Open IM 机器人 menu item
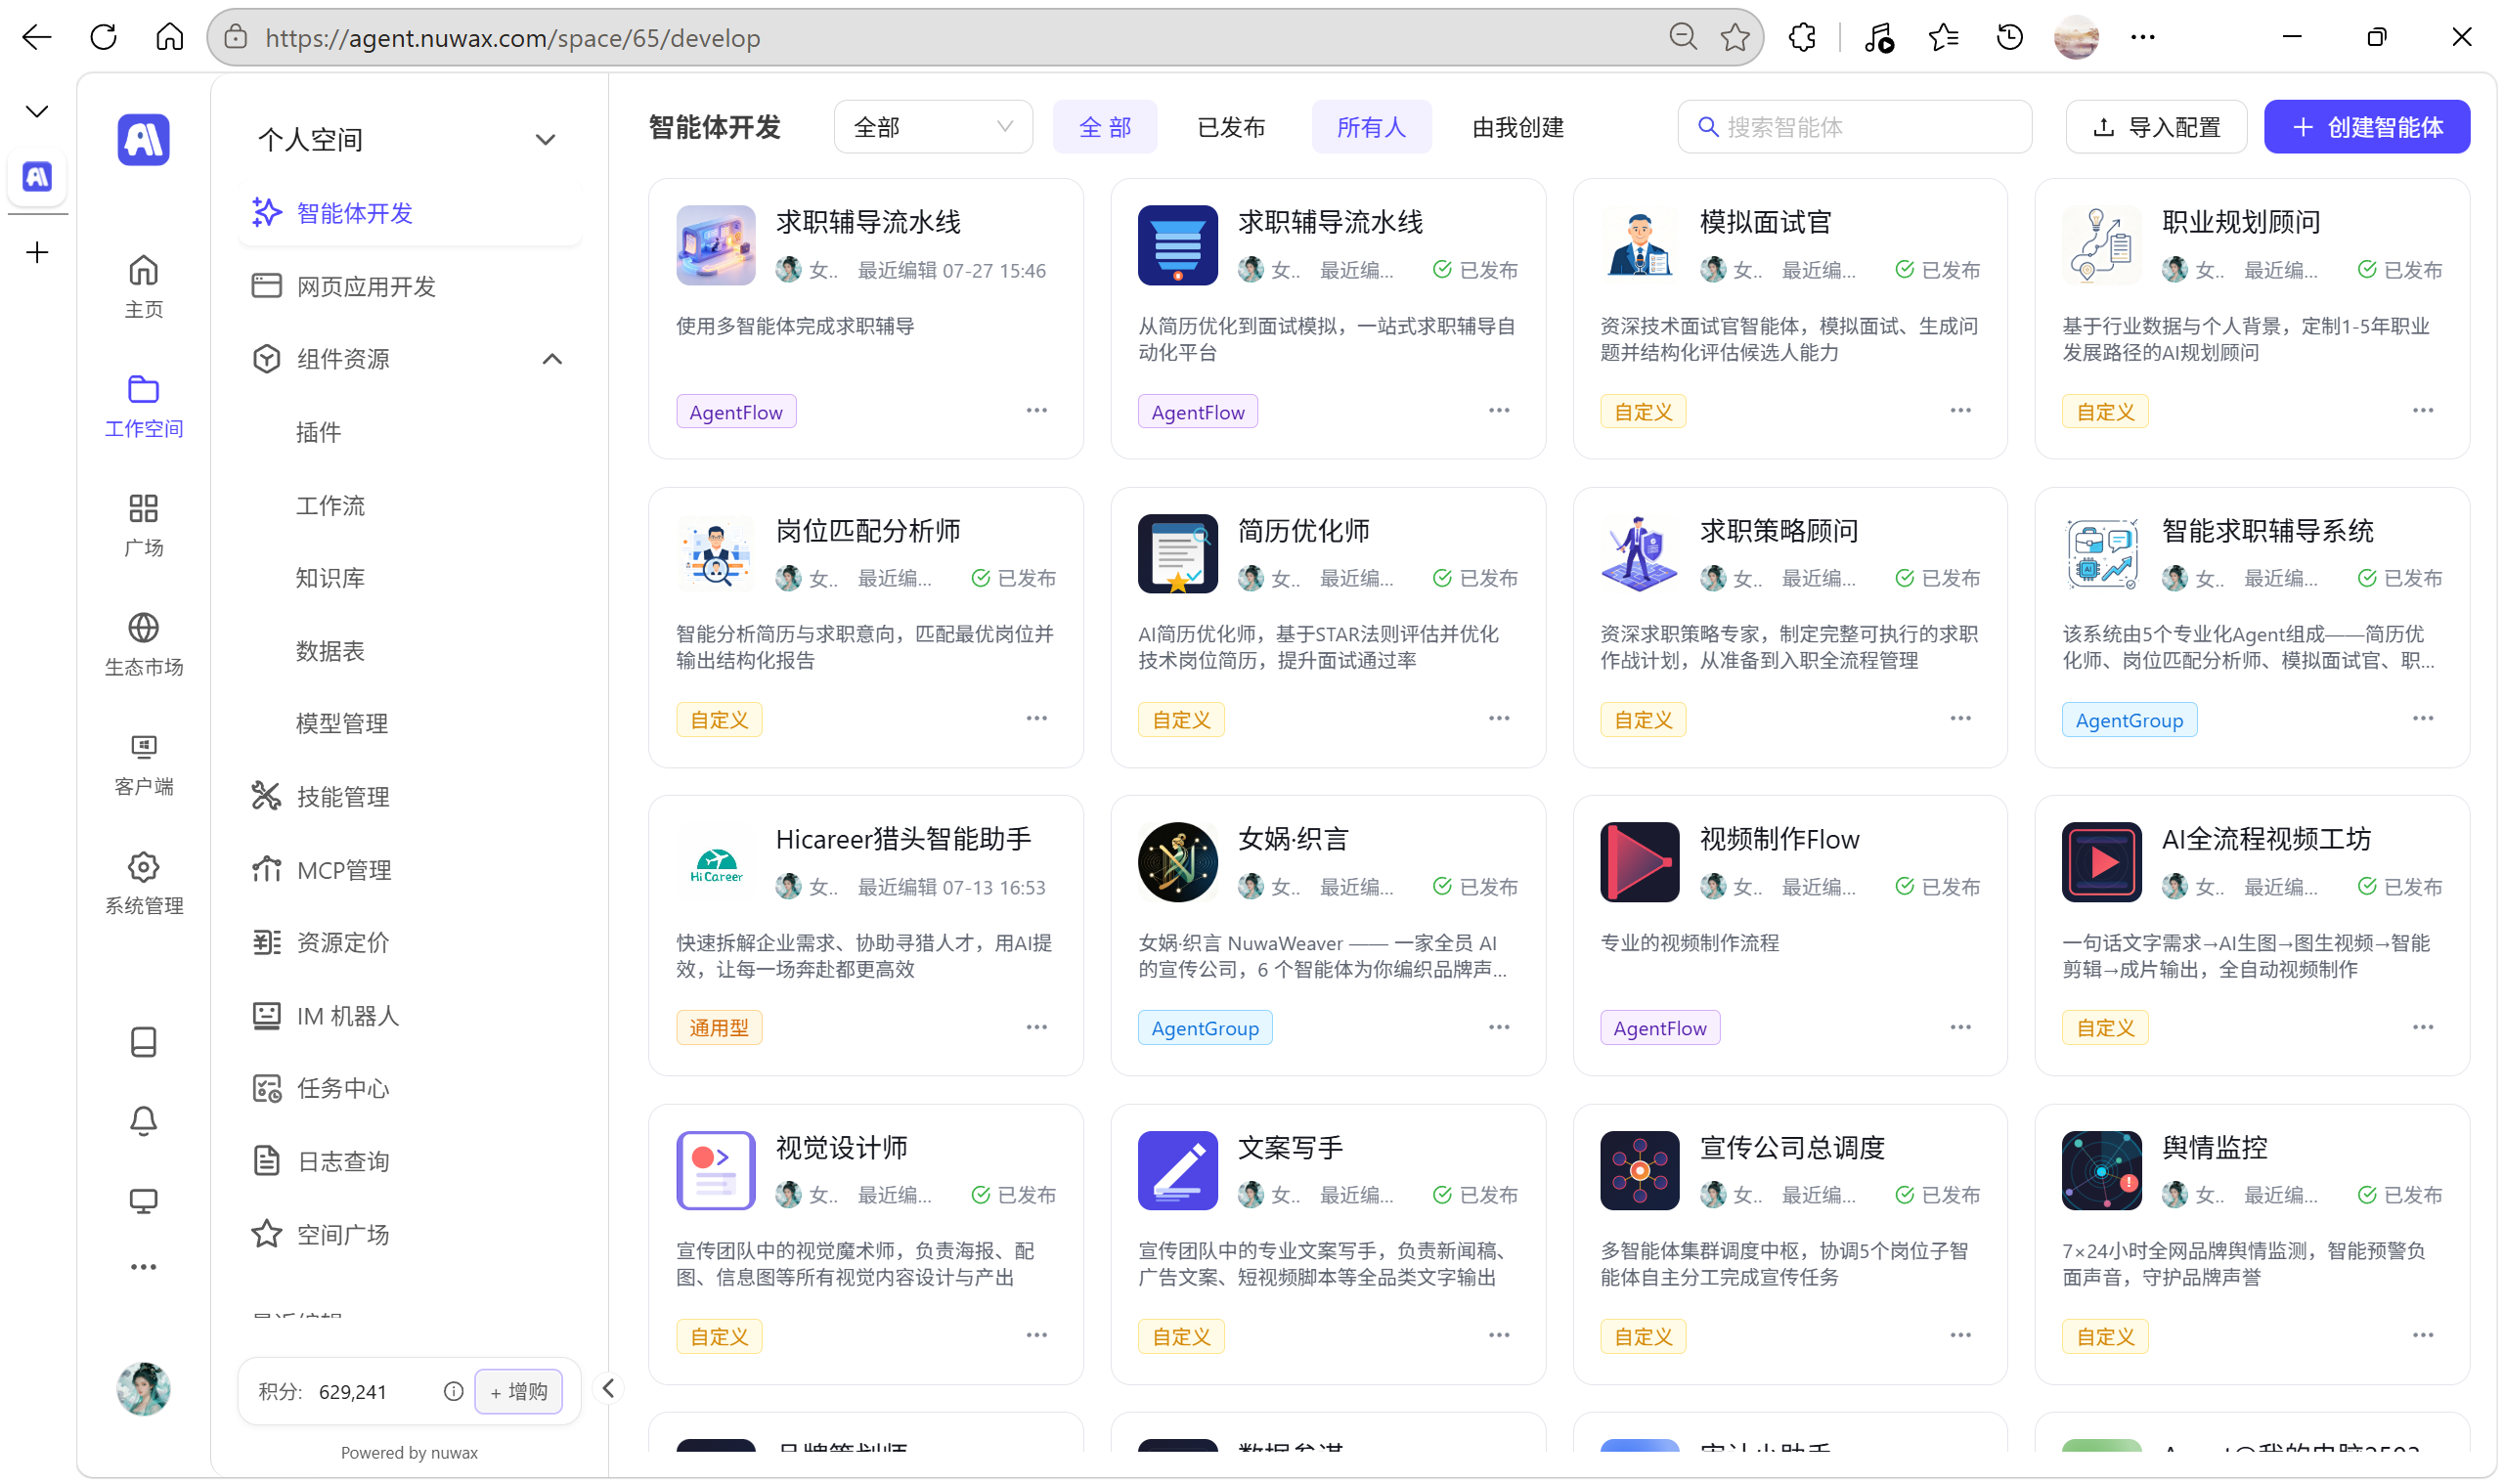The width and height of the screenshot is (2503, 1484). pyautogui.click(x=410, y=1016)
